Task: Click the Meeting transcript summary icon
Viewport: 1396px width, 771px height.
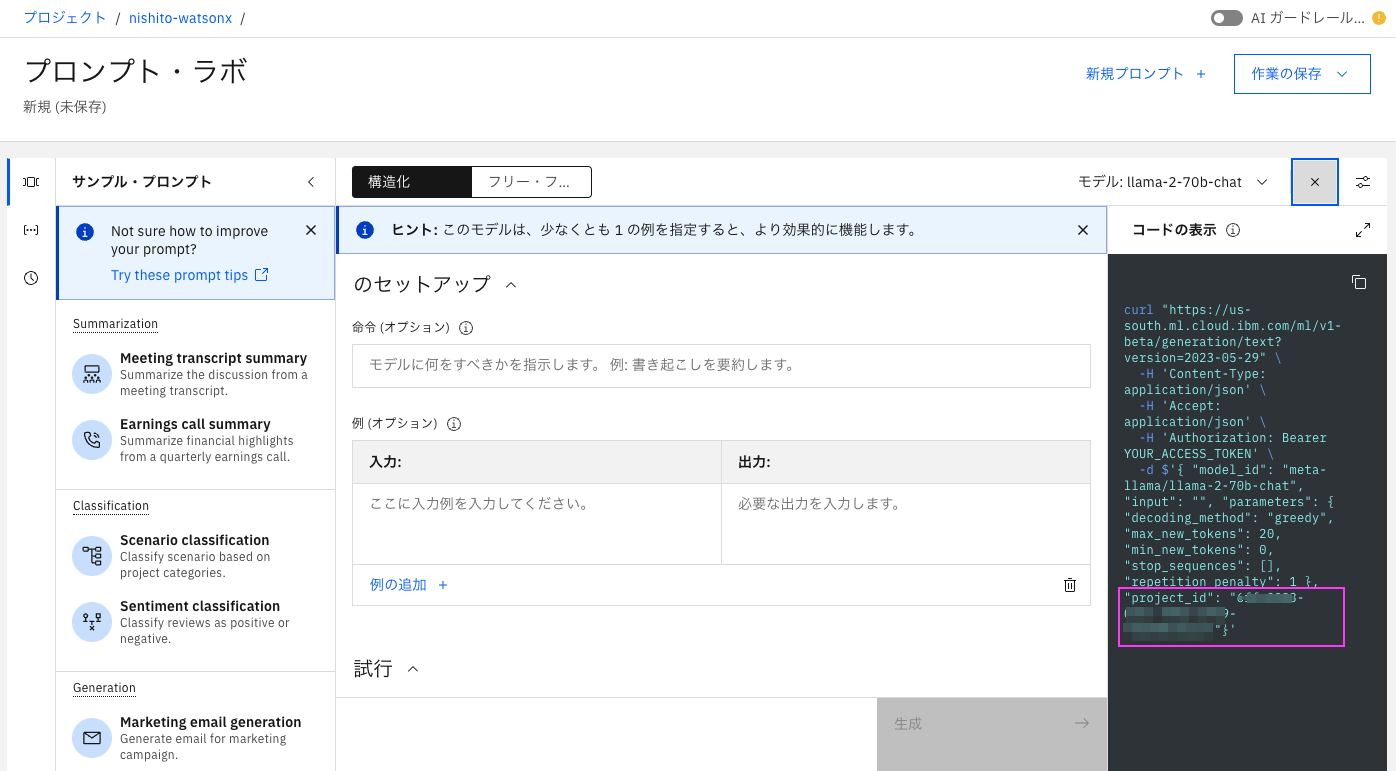Action: (92, 374)
